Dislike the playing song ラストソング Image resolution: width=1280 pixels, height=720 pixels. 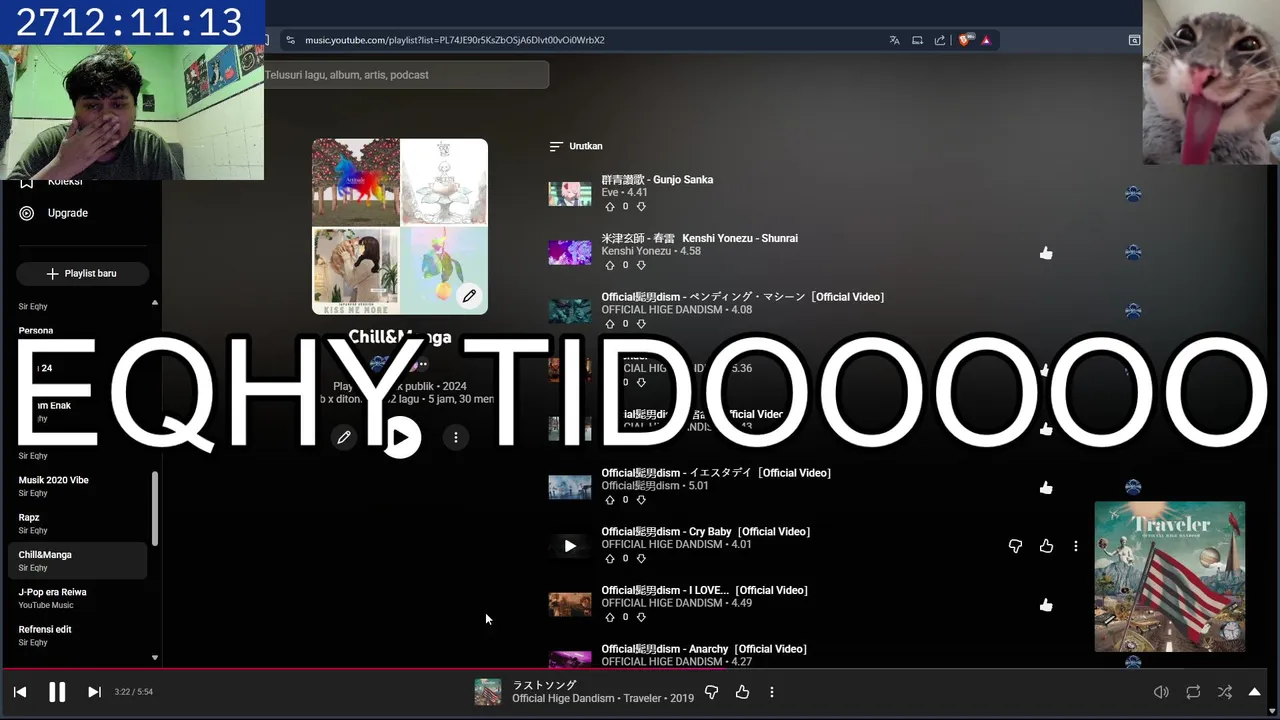click(x=712, y=692)
